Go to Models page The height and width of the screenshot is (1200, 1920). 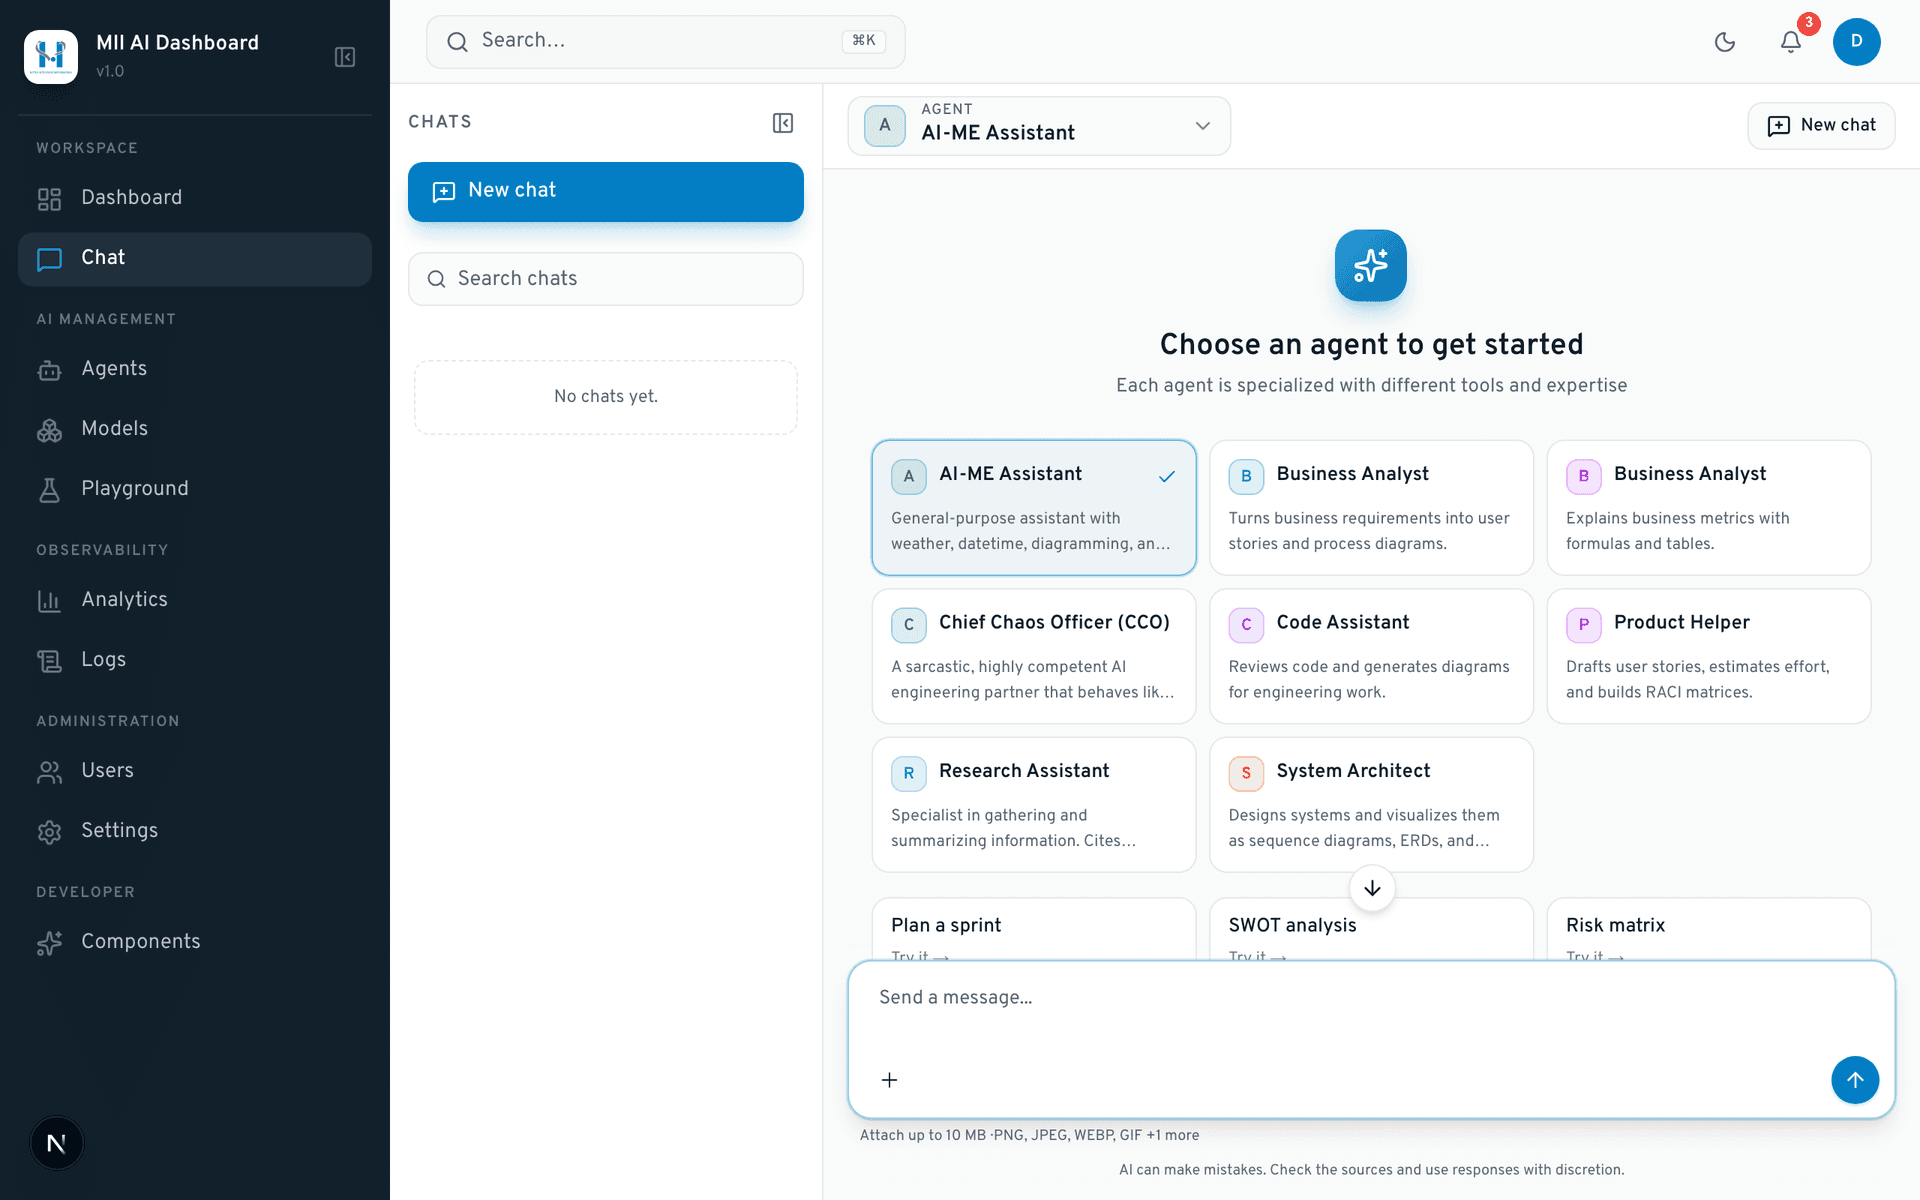point(195,429)
